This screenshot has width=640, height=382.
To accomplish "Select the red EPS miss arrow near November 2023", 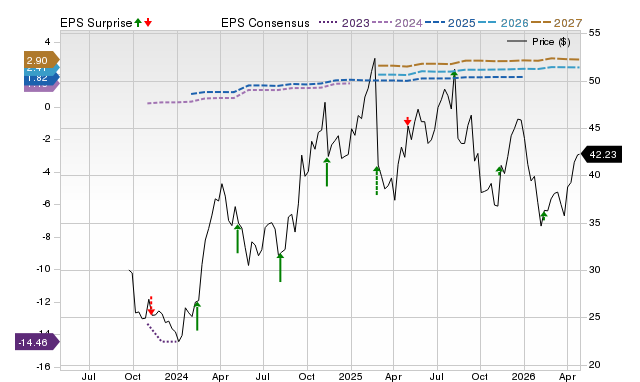I will tap(151, 306).
